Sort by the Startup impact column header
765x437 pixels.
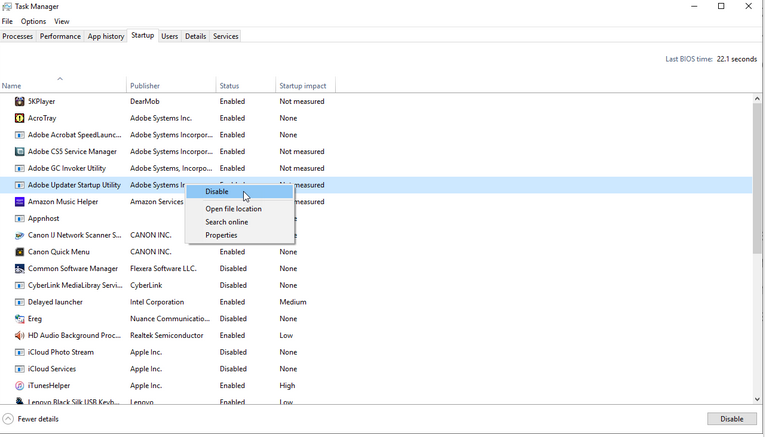[305, 85]
